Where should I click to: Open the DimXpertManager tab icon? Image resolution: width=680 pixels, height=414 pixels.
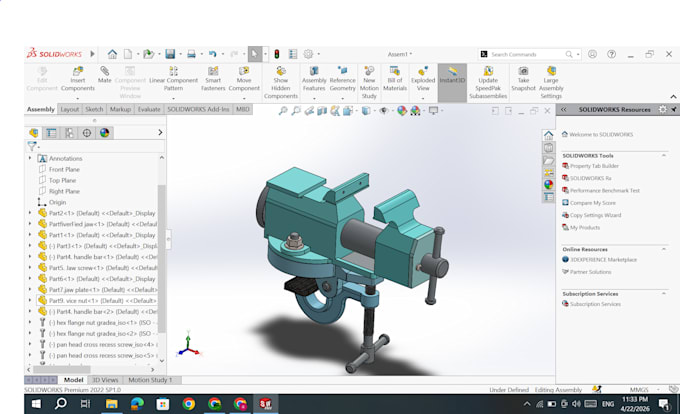pos(87,133)
